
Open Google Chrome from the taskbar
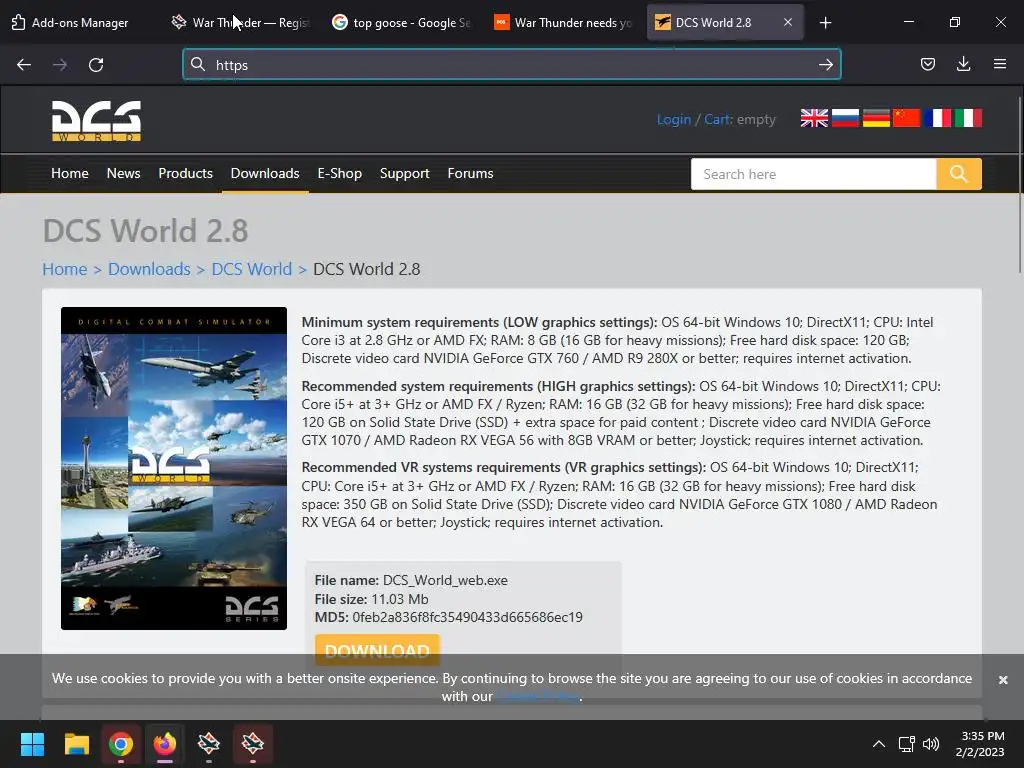tap(121, 744)
